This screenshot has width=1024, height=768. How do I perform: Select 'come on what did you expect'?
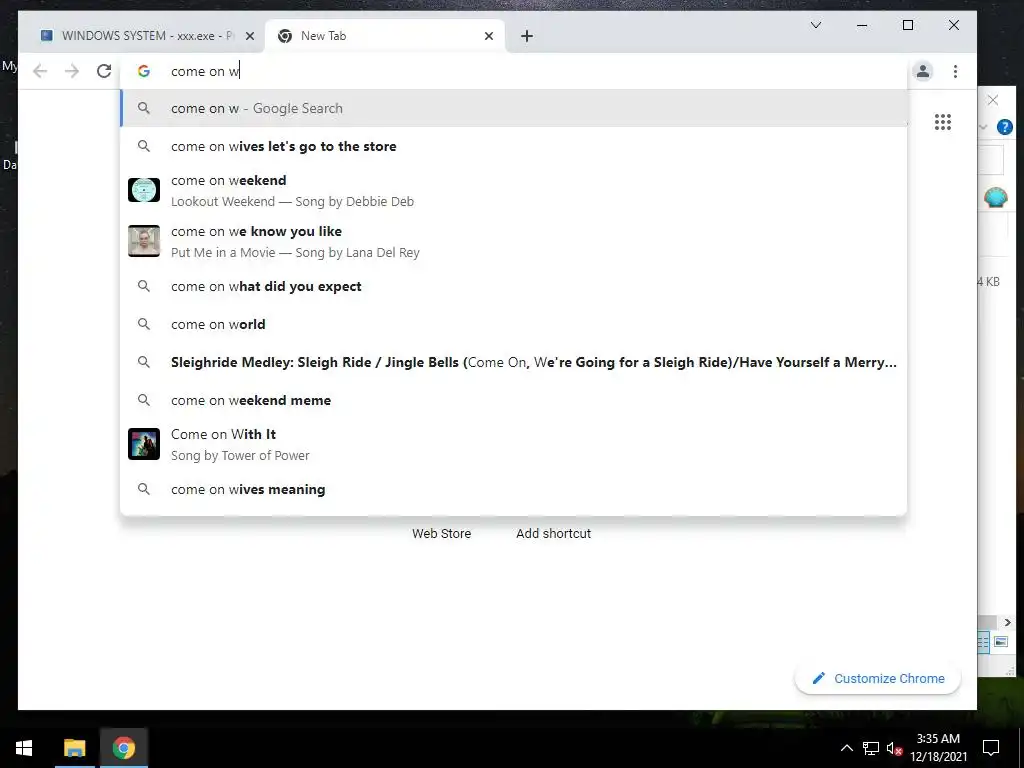[514, 286]
